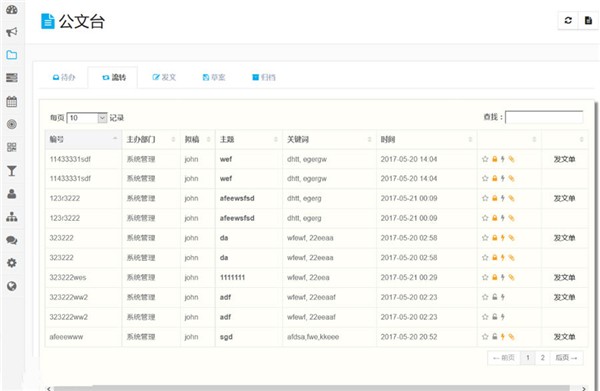Open the QR code icon in sidebar
The image size is (600, 391).
coord(12,147)
